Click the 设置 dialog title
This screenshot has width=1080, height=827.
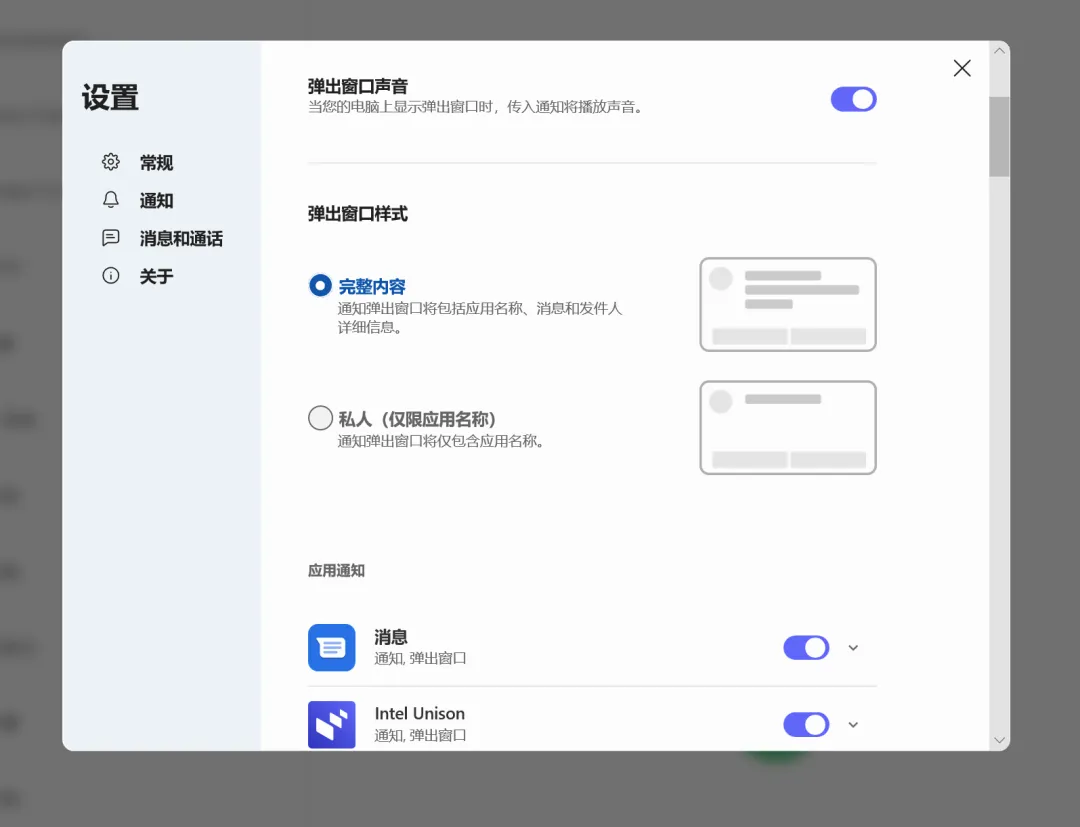[110, 97]
